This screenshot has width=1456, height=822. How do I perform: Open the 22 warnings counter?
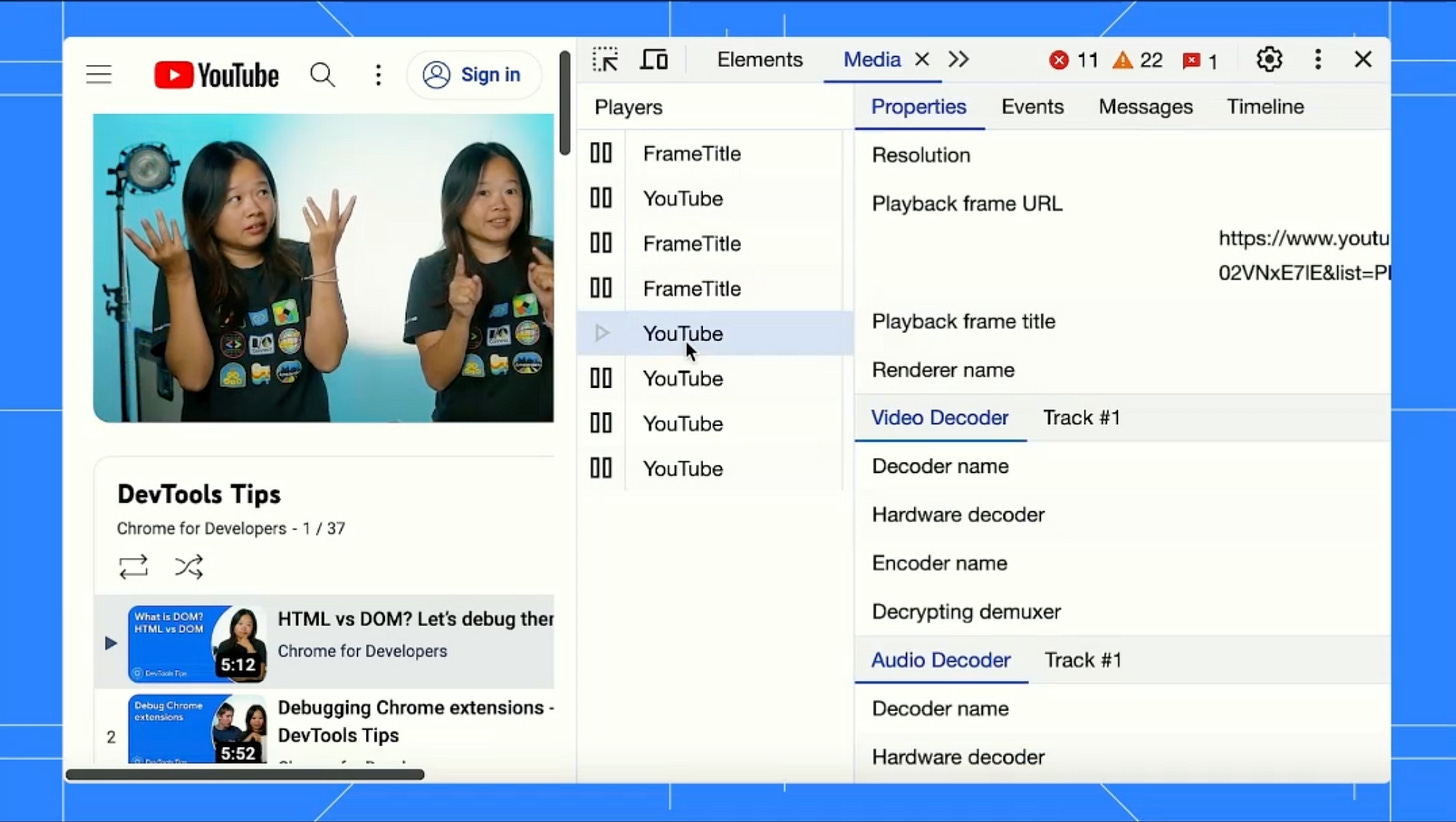(1138, 61)
